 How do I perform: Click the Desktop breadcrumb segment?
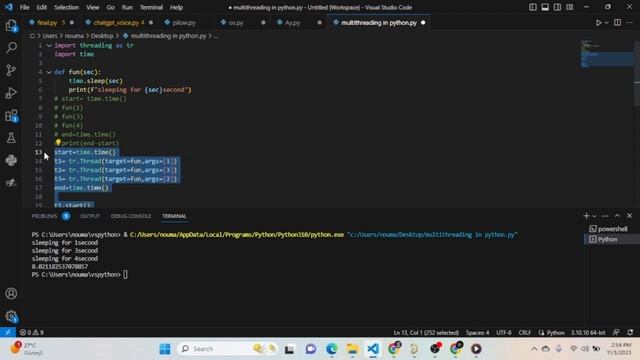point(102,36)
